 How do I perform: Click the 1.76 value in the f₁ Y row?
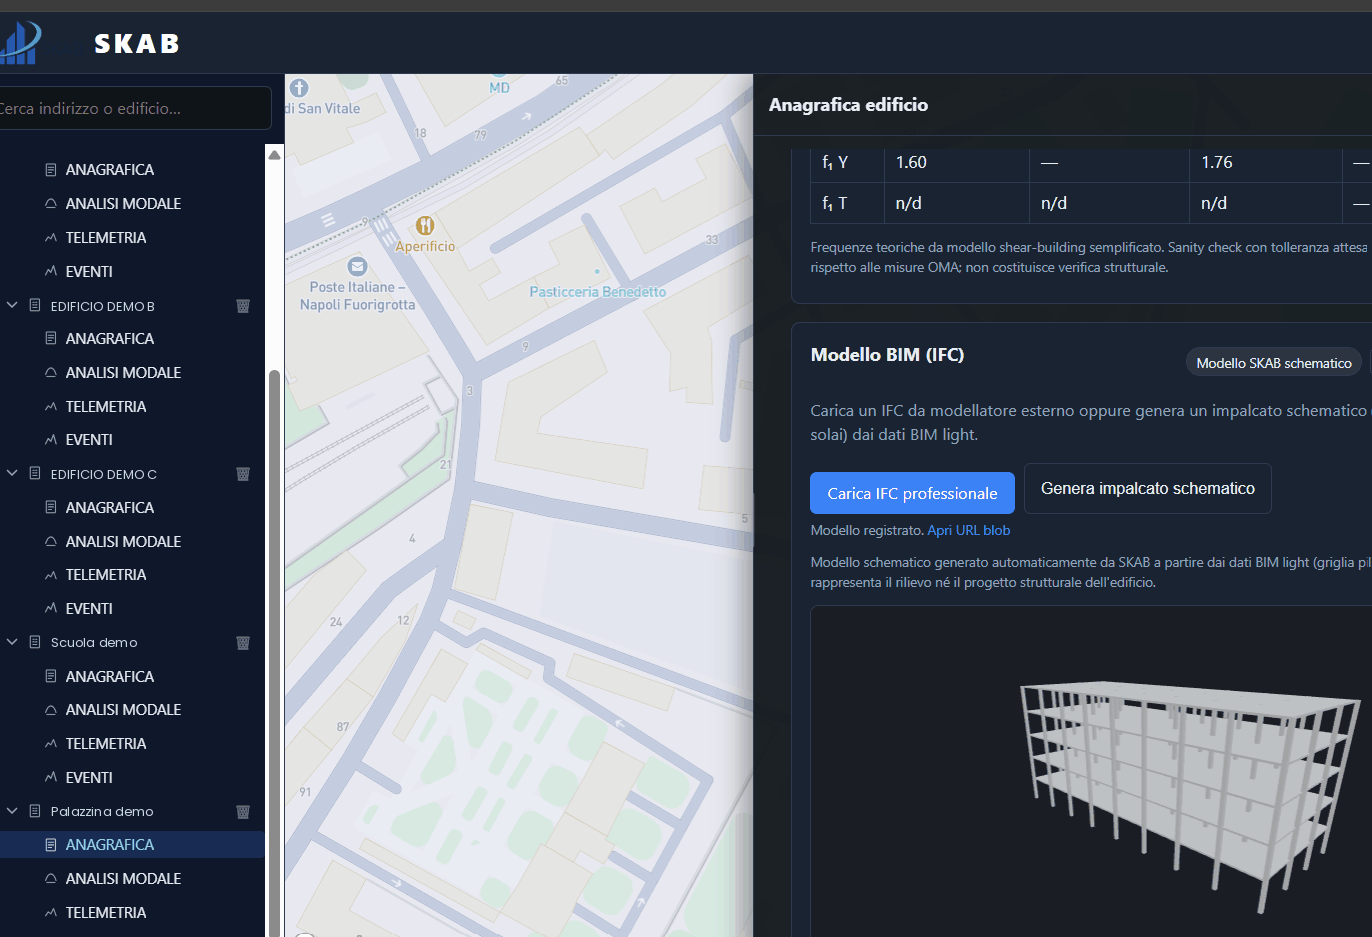point(1217,162)
